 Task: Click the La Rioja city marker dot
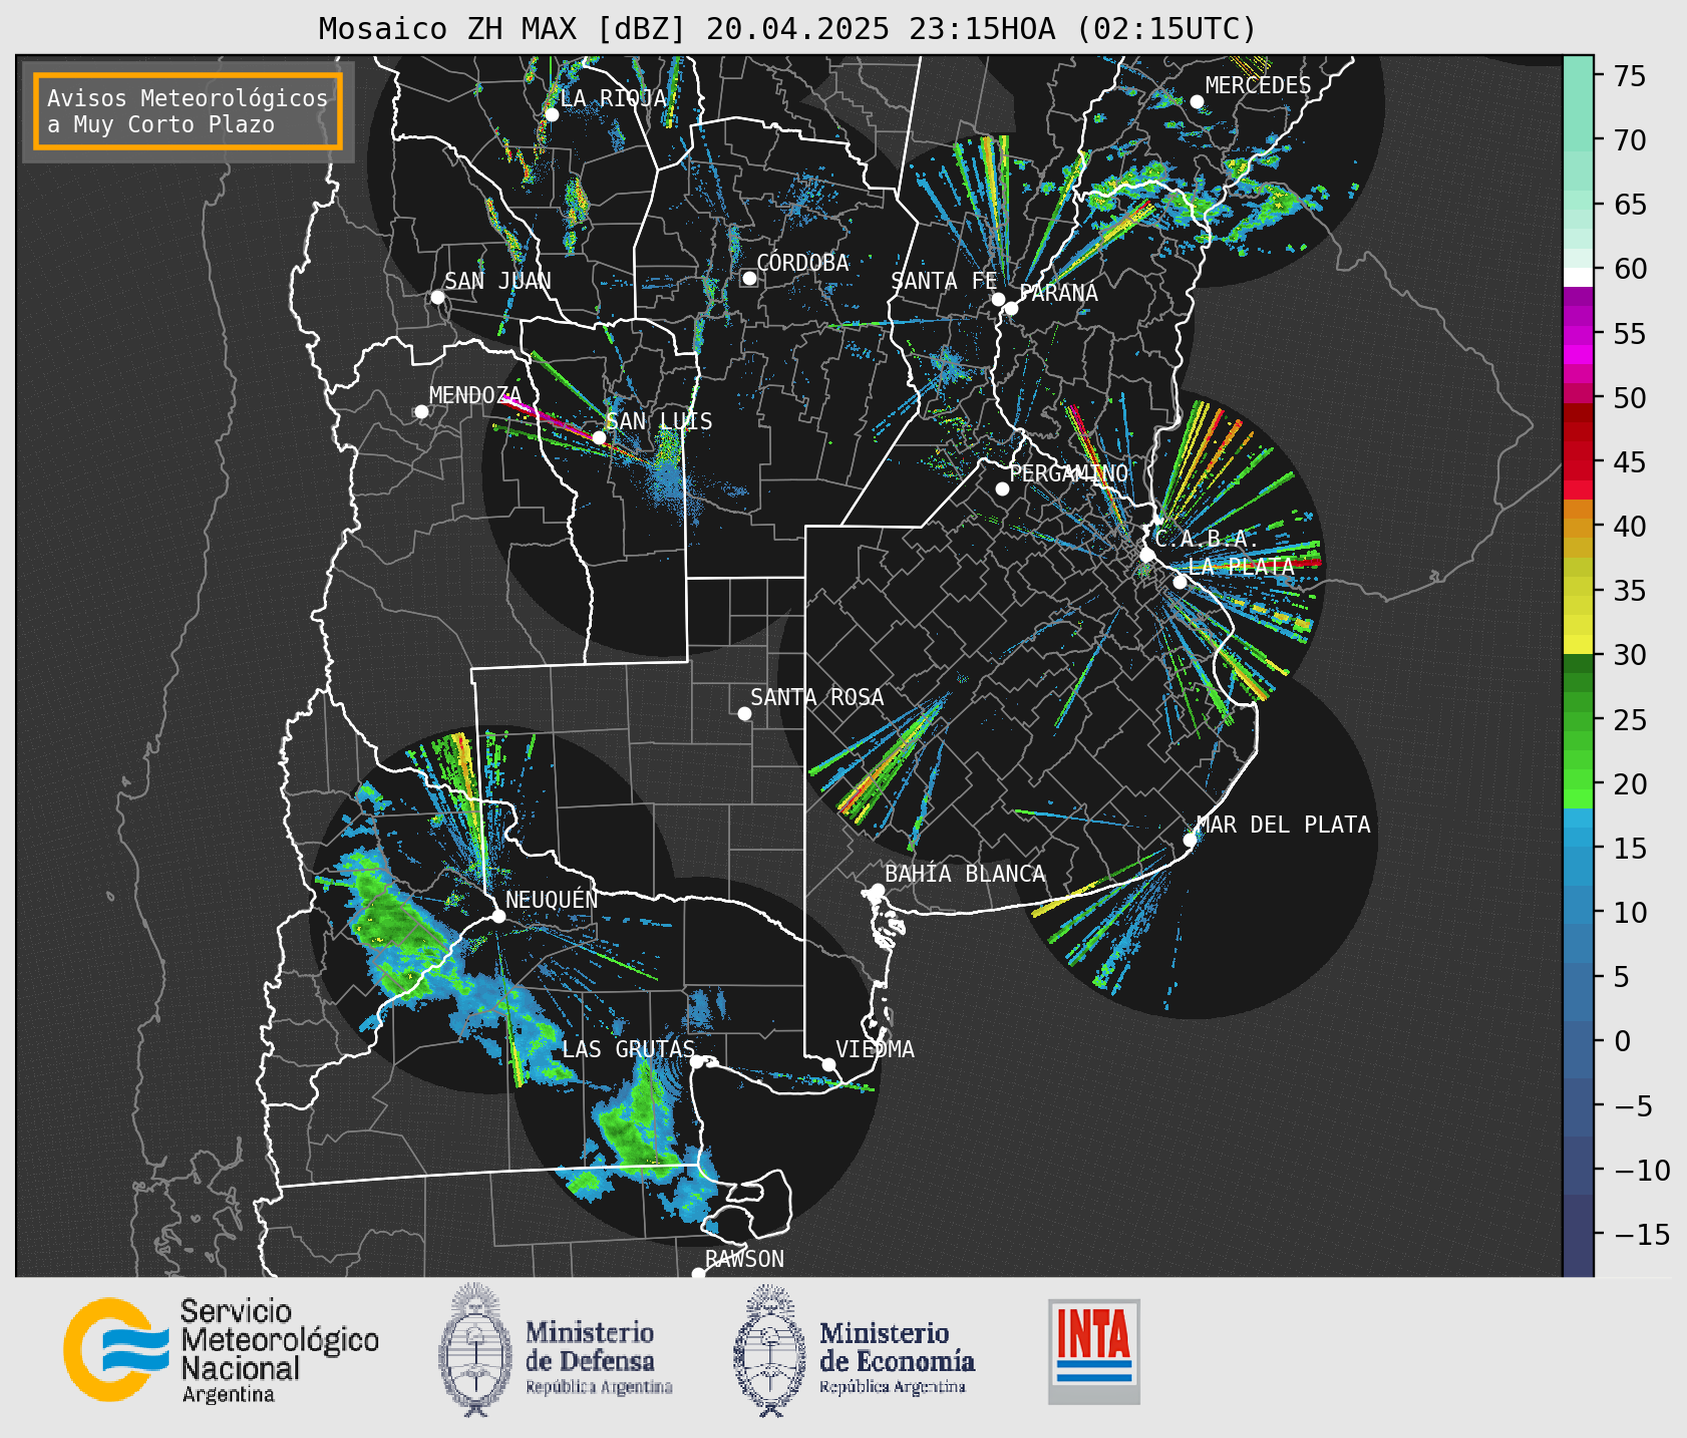click(551, 115)
